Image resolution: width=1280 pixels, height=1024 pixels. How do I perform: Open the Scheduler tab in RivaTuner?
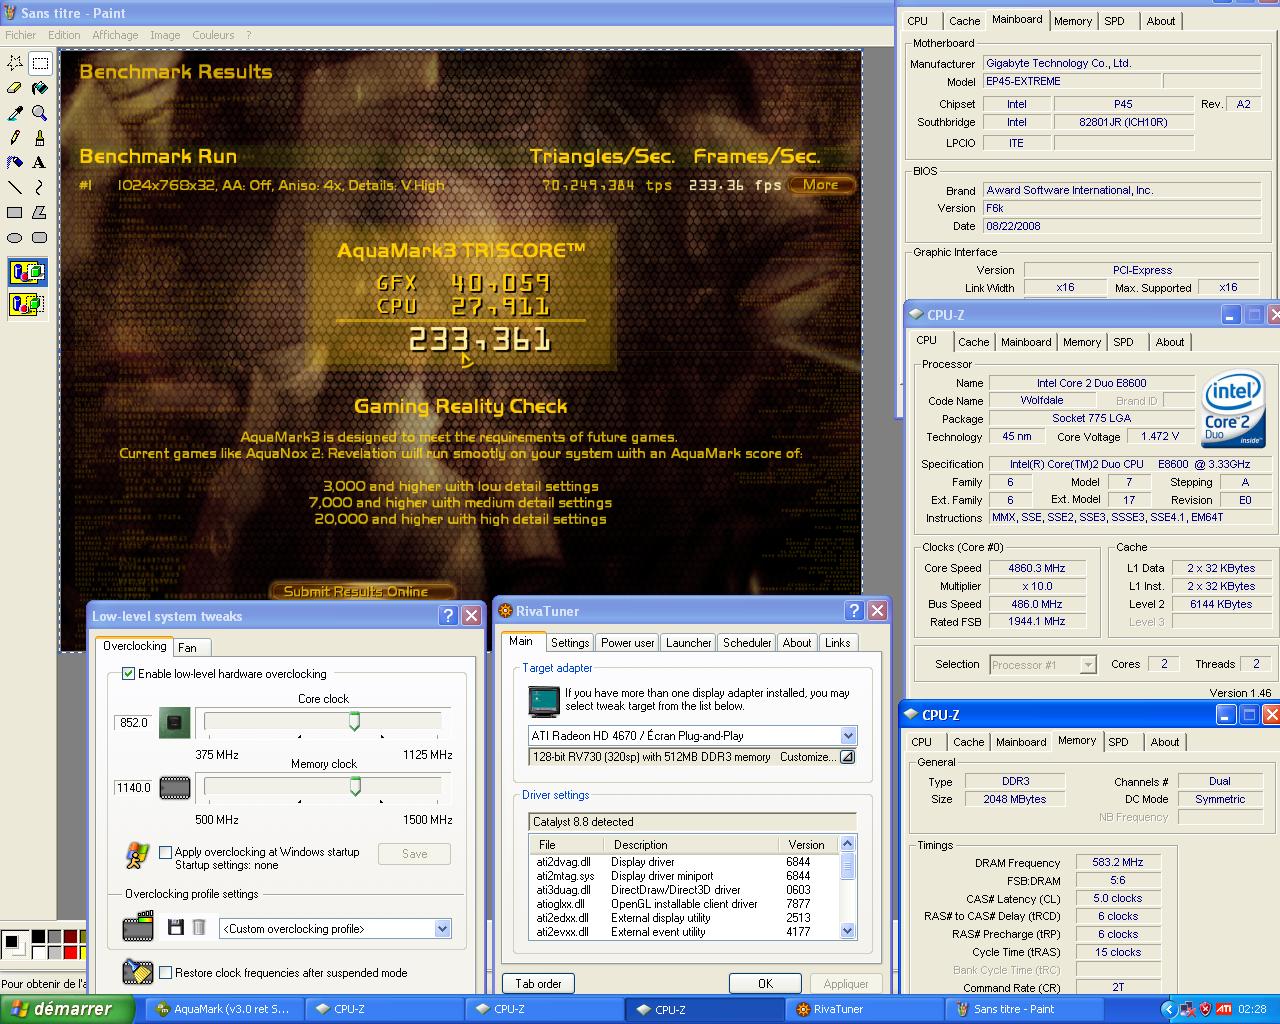[x=747, y=643]
